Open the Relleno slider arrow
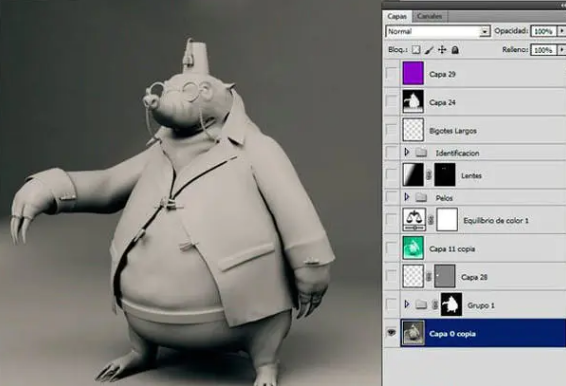 (562, 50)
